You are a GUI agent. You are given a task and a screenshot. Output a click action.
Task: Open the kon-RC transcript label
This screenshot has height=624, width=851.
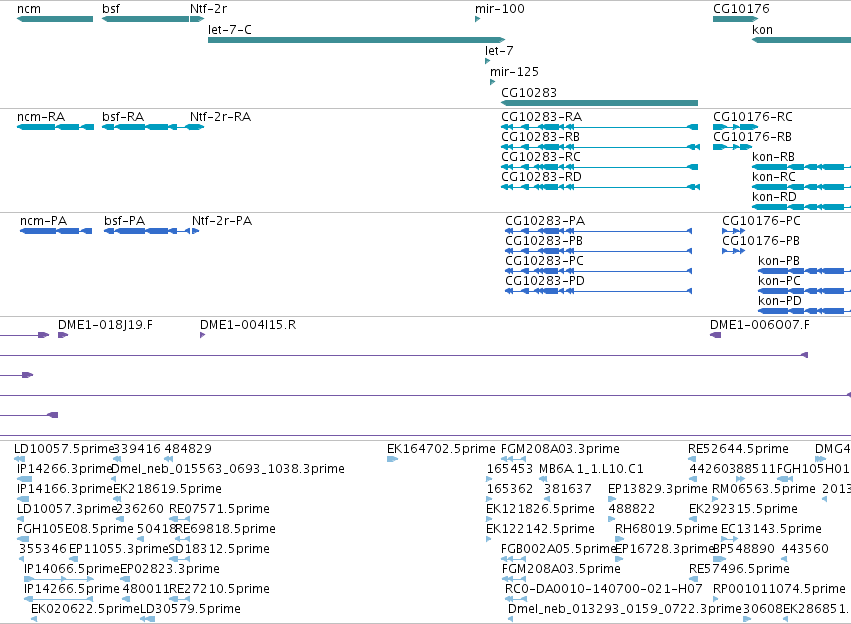773,177
